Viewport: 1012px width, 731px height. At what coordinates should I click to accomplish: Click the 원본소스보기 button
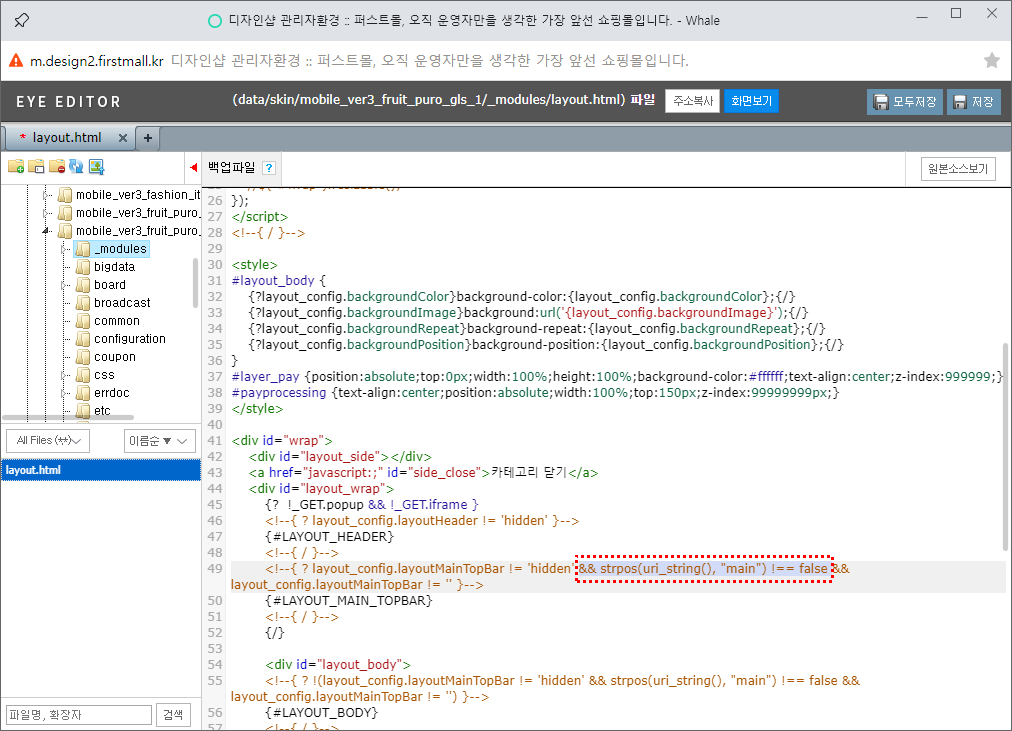point(958,169)
